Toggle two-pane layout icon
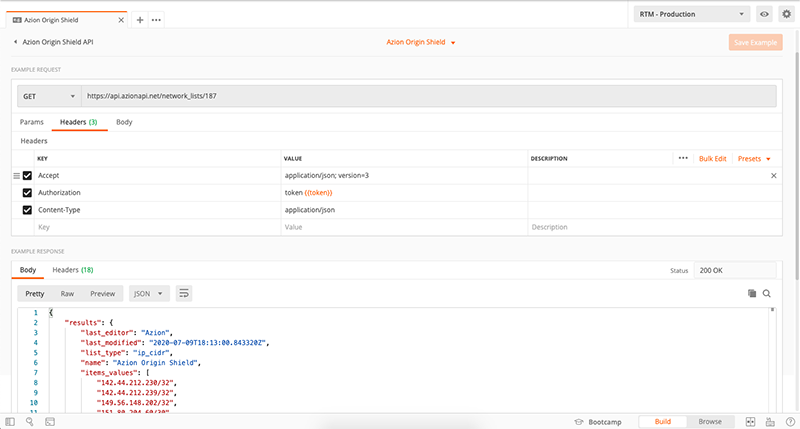The image size is (800, 429). (x=750, y=422)
